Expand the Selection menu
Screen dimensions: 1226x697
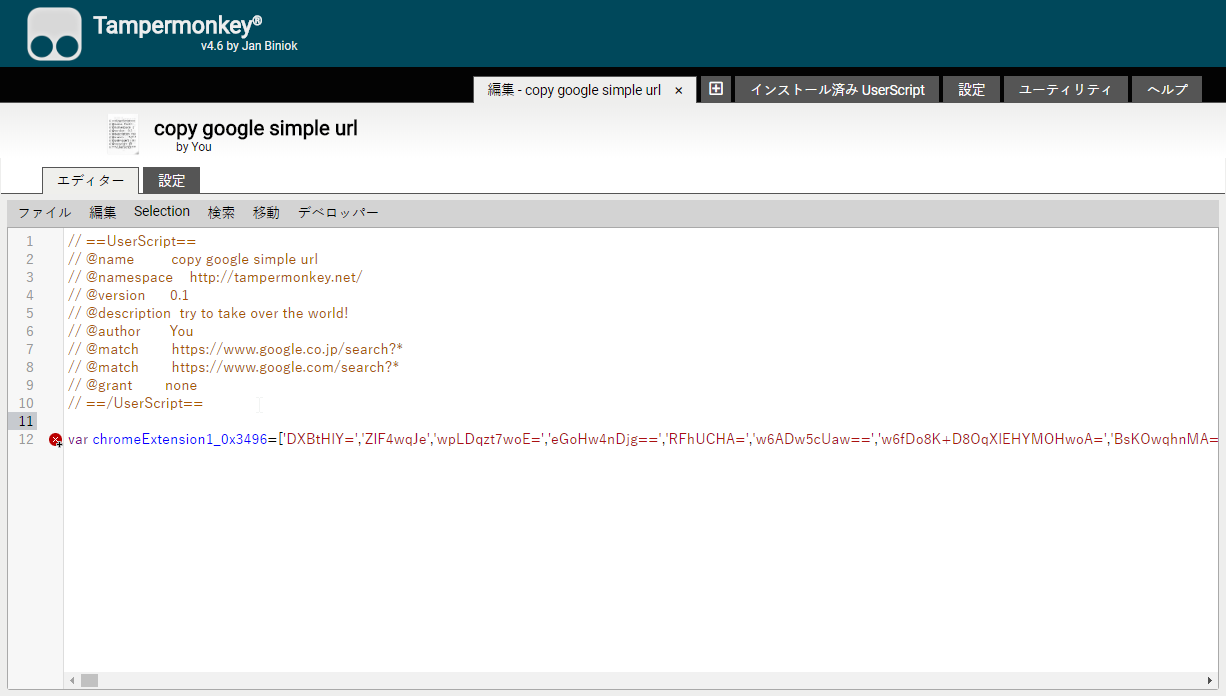162,212
